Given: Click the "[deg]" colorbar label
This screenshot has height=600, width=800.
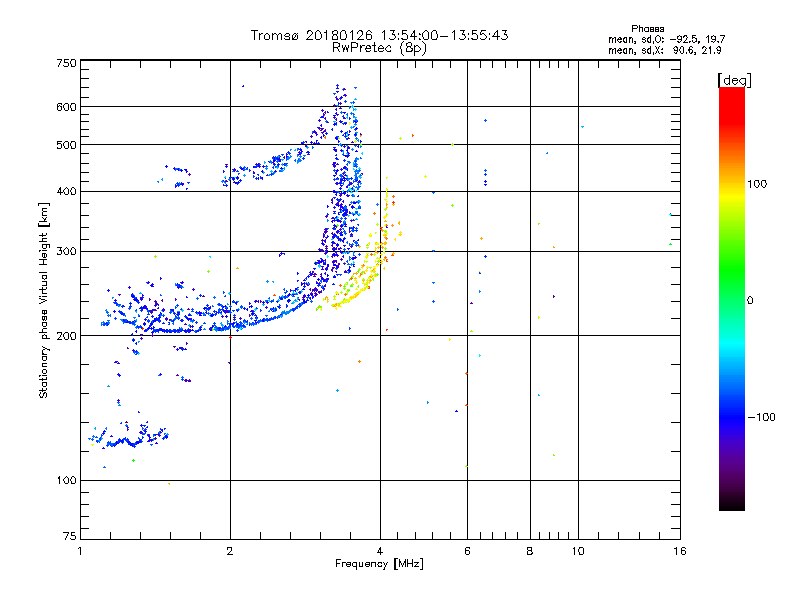Looking at the screenshot, I should 734,81.
